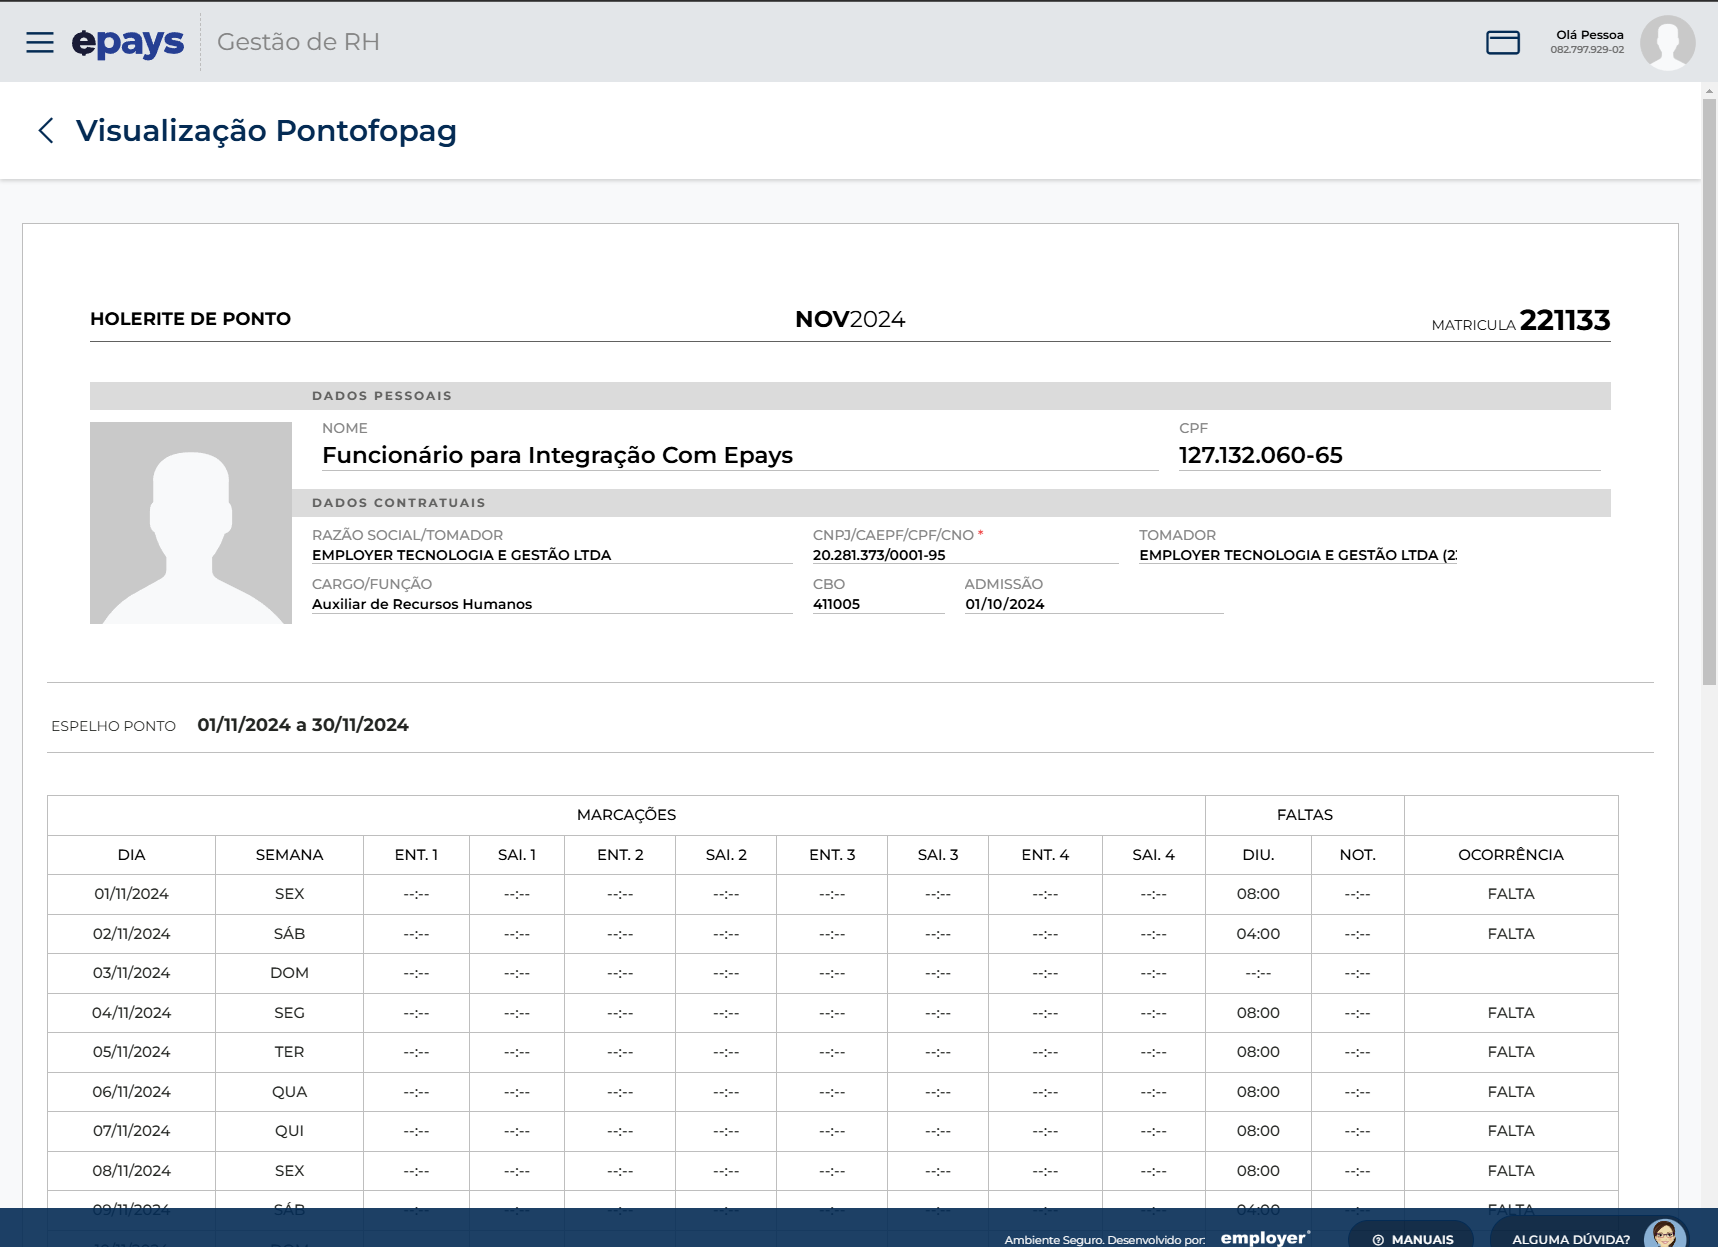This screenshot has width=1718, height=1247.
Task: Select the Nome field value
Action: coord(557,455)
